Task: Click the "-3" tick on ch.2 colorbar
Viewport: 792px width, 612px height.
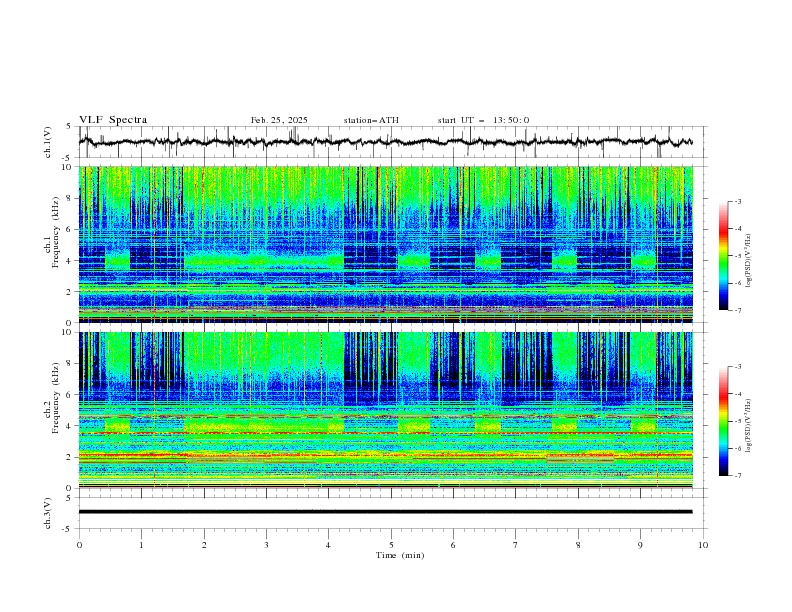Action: (x=737, y=367)
